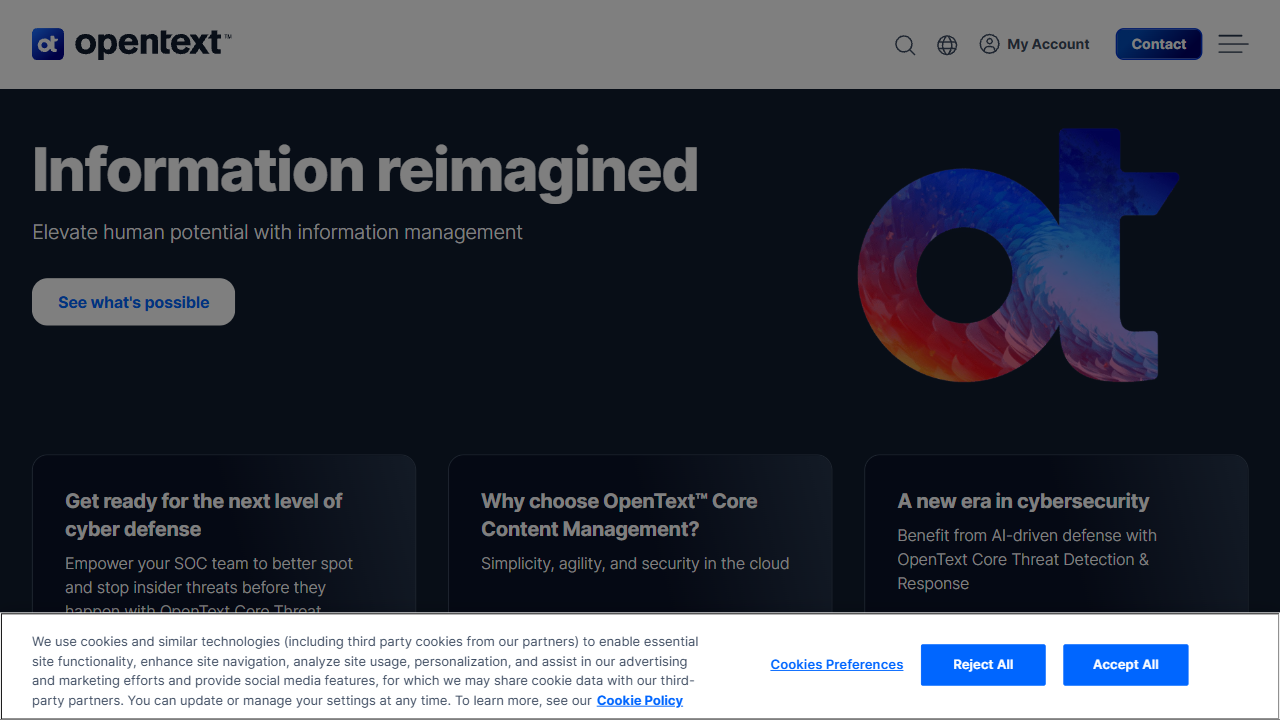Click 'Simplicity, agility, and security in the cloud' text

(635, 563)
